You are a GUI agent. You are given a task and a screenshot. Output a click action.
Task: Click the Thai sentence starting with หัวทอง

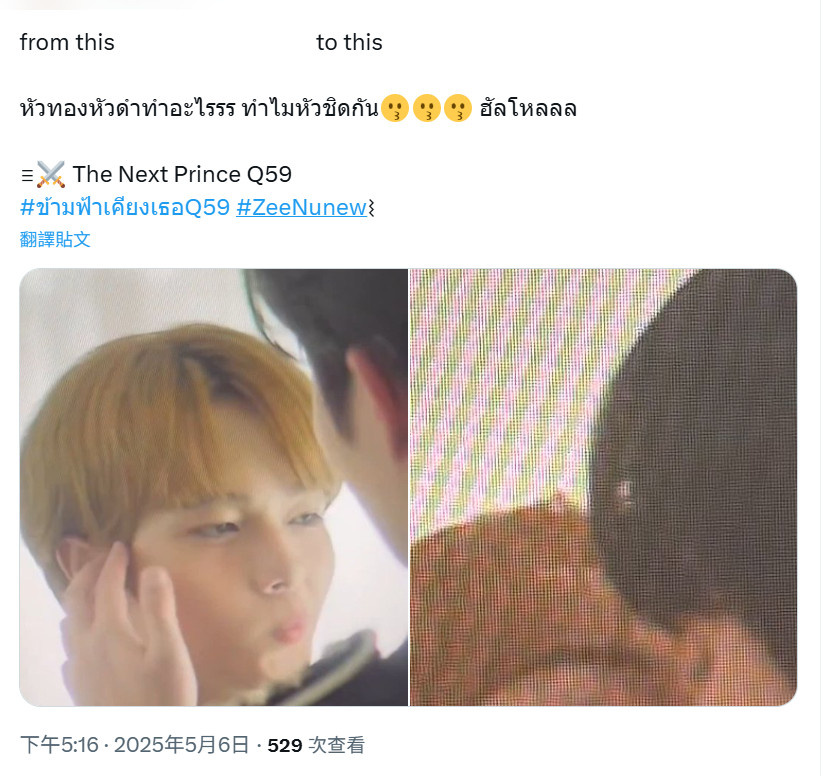(298, 108)
